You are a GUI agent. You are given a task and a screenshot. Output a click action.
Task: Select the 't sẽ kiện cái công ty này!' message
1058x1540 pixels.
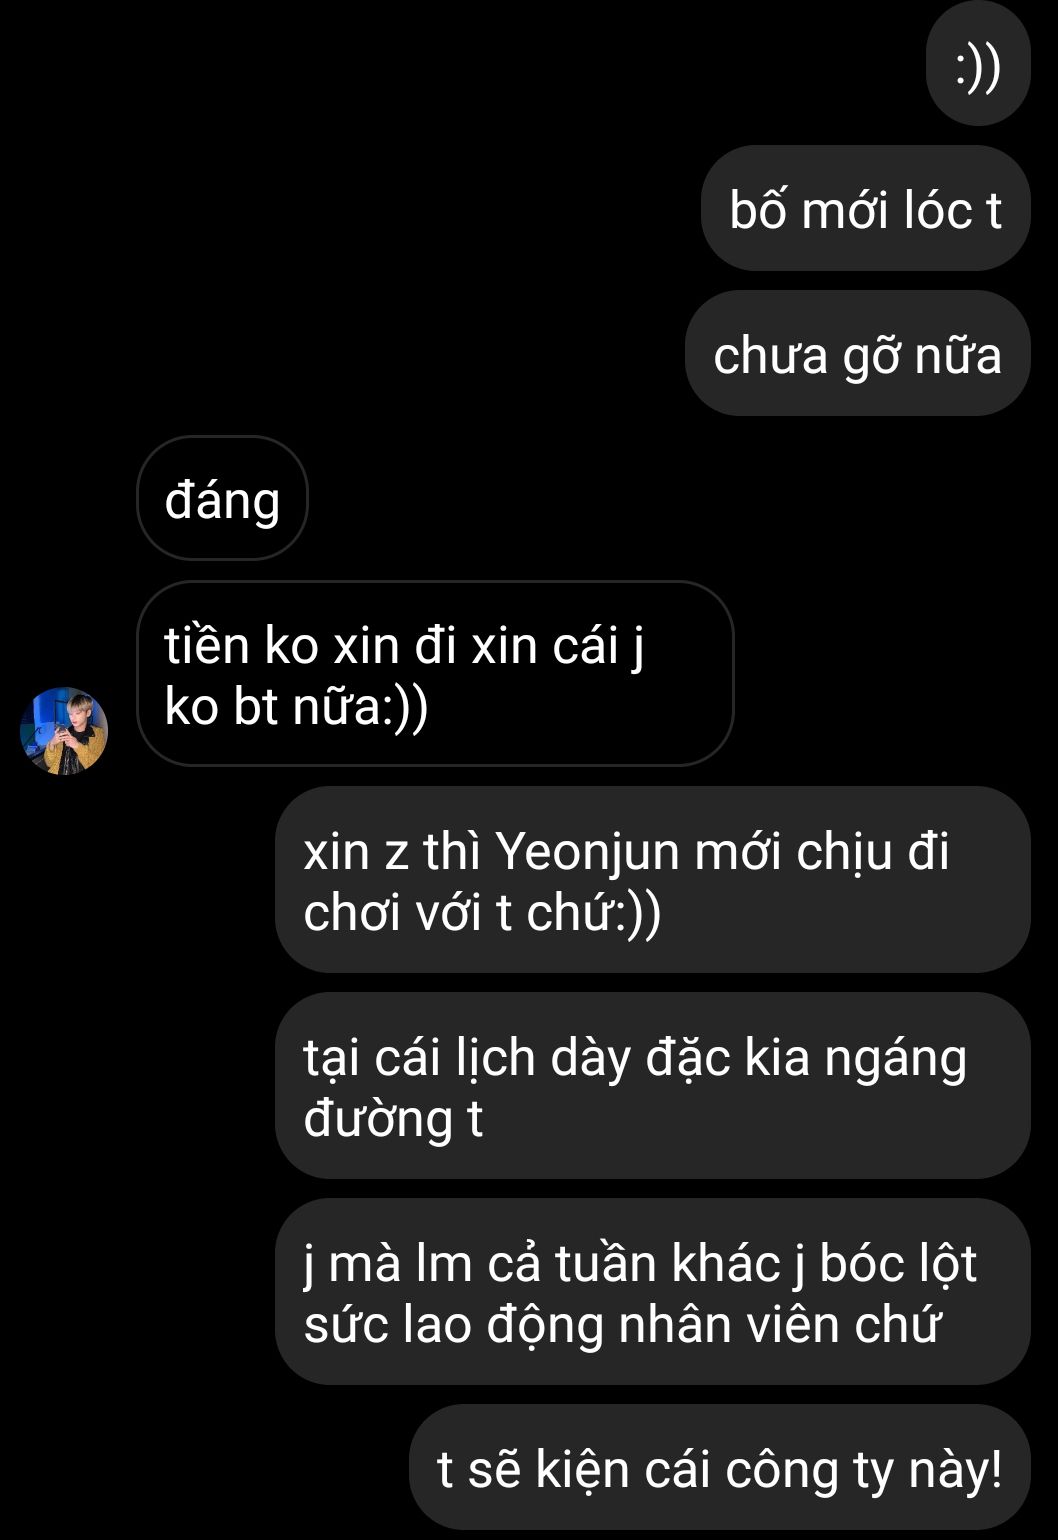click(719, 1467)
